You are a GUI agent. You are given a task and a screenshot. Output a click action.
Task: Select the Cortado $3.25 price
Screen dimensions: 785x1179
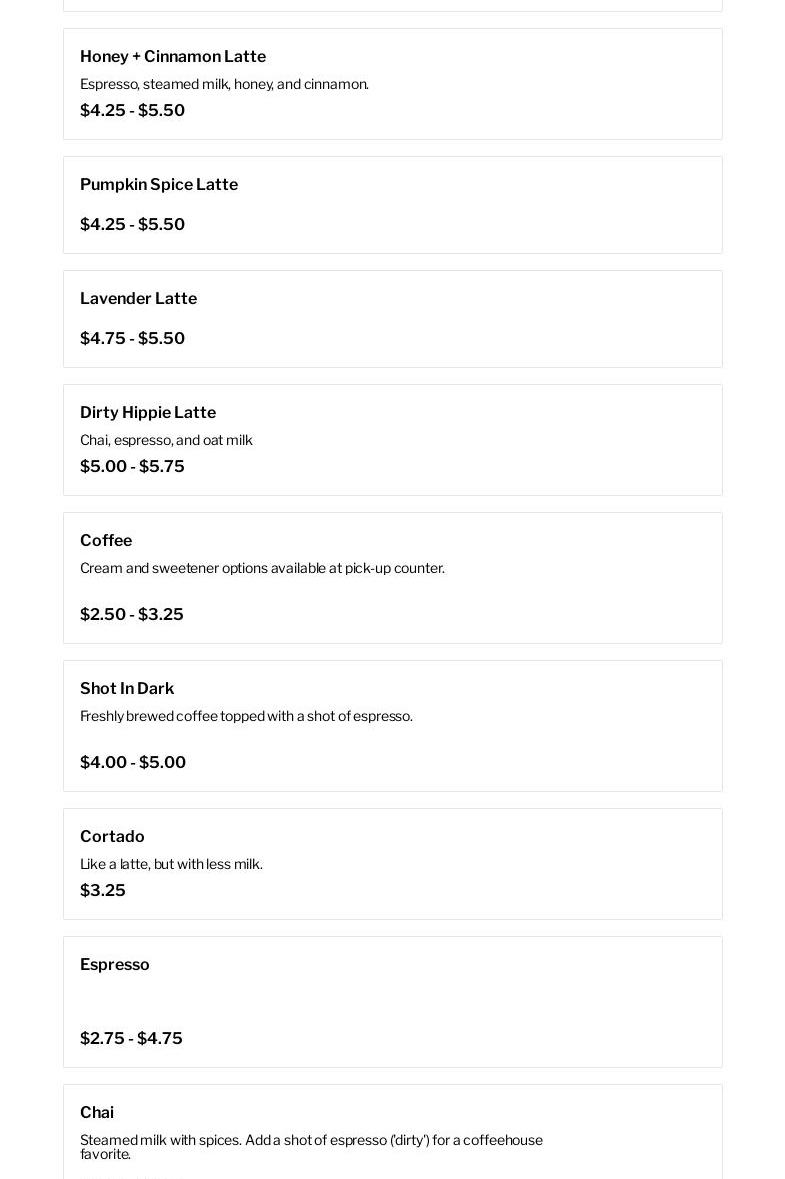pyautogui.click(x=103, y=891)
